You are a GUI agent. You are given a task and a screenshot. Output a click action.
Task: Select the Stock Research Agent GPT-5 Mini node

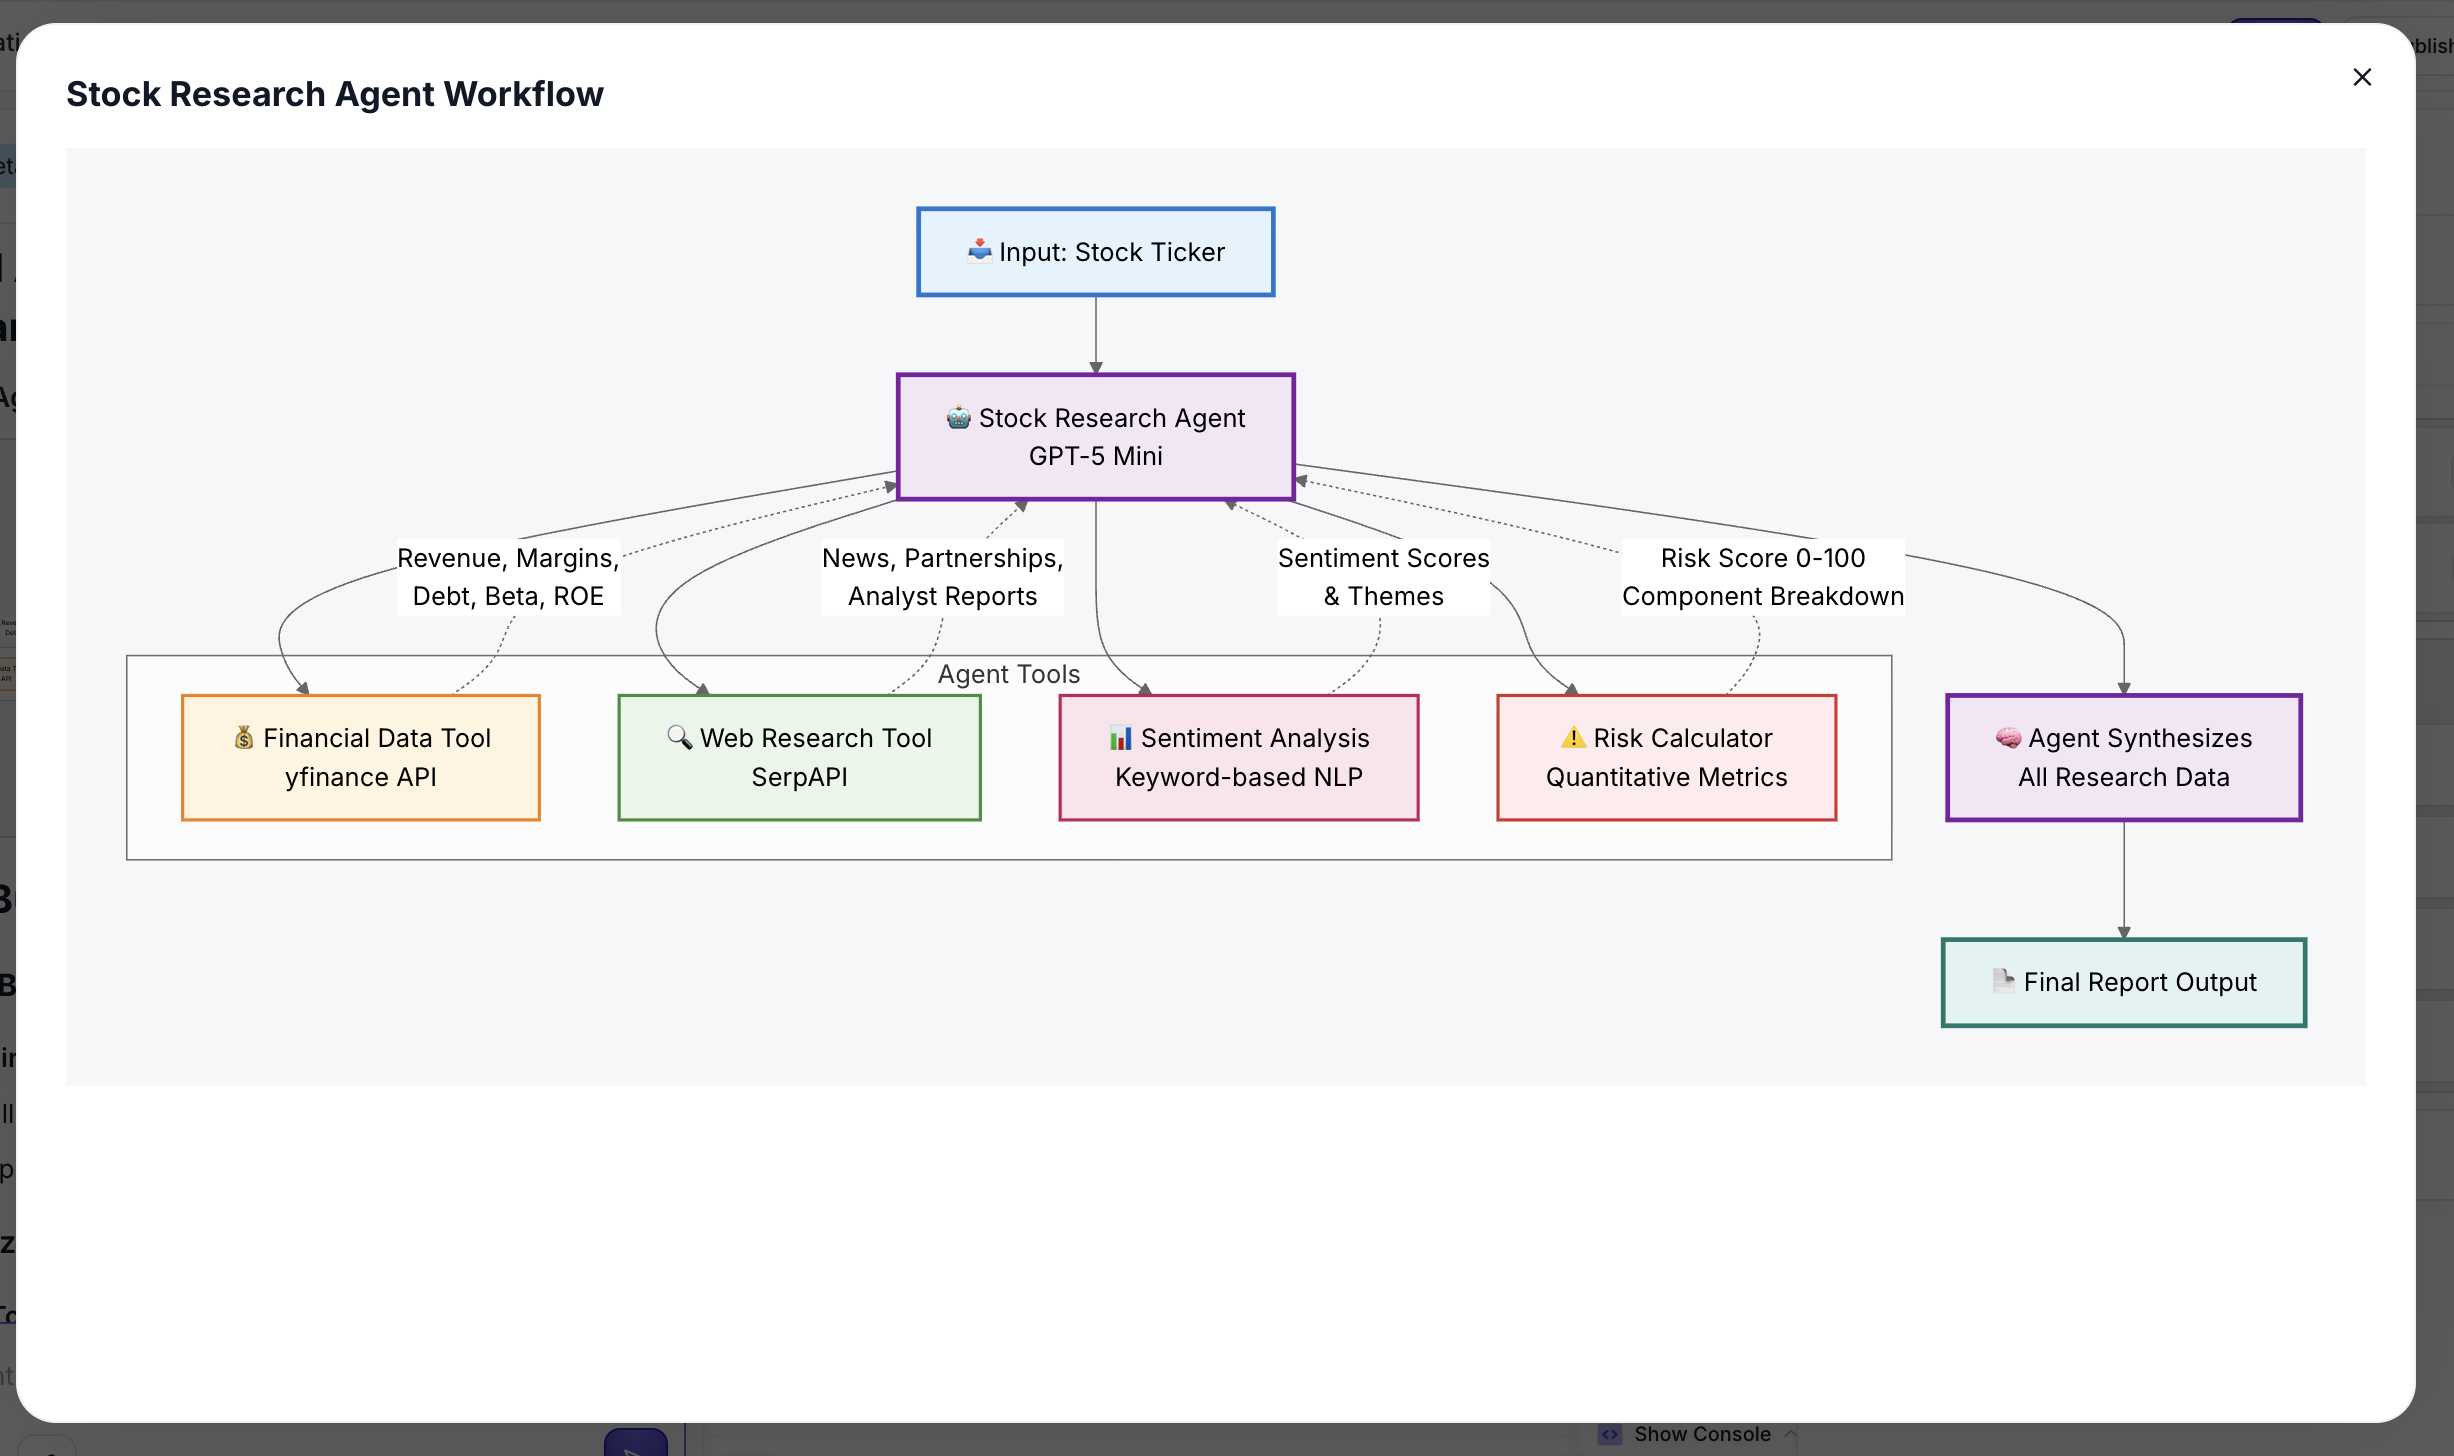1095,437
